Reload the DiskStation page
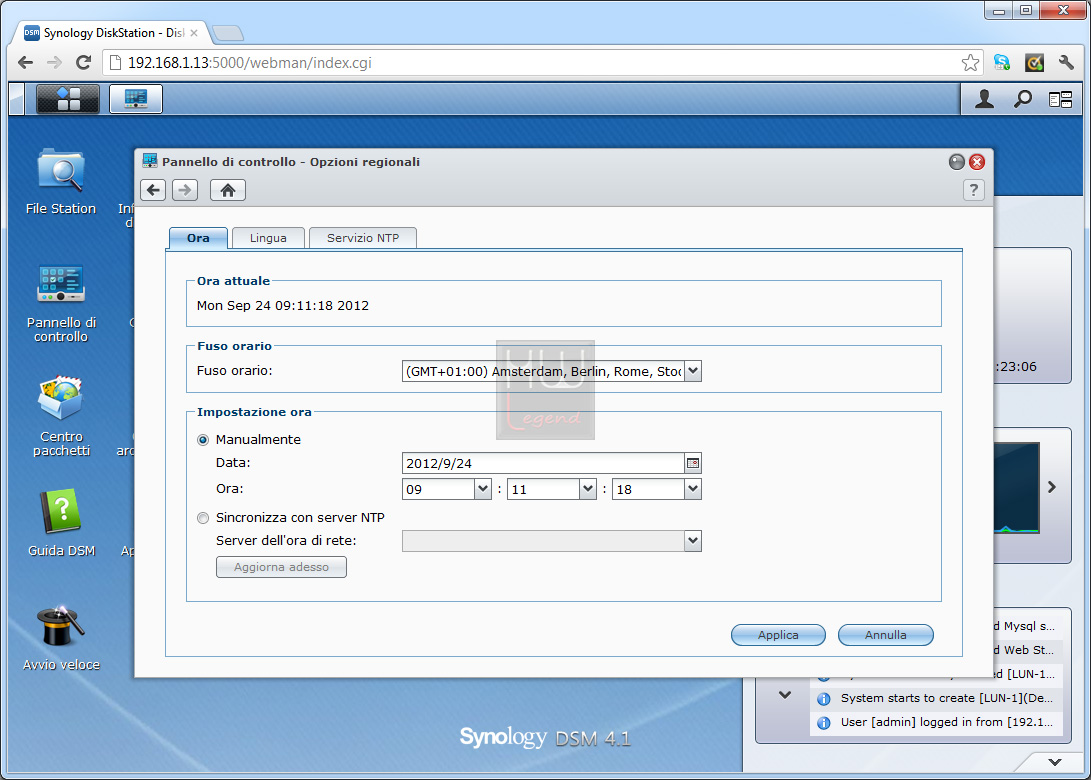 (83, 63)
